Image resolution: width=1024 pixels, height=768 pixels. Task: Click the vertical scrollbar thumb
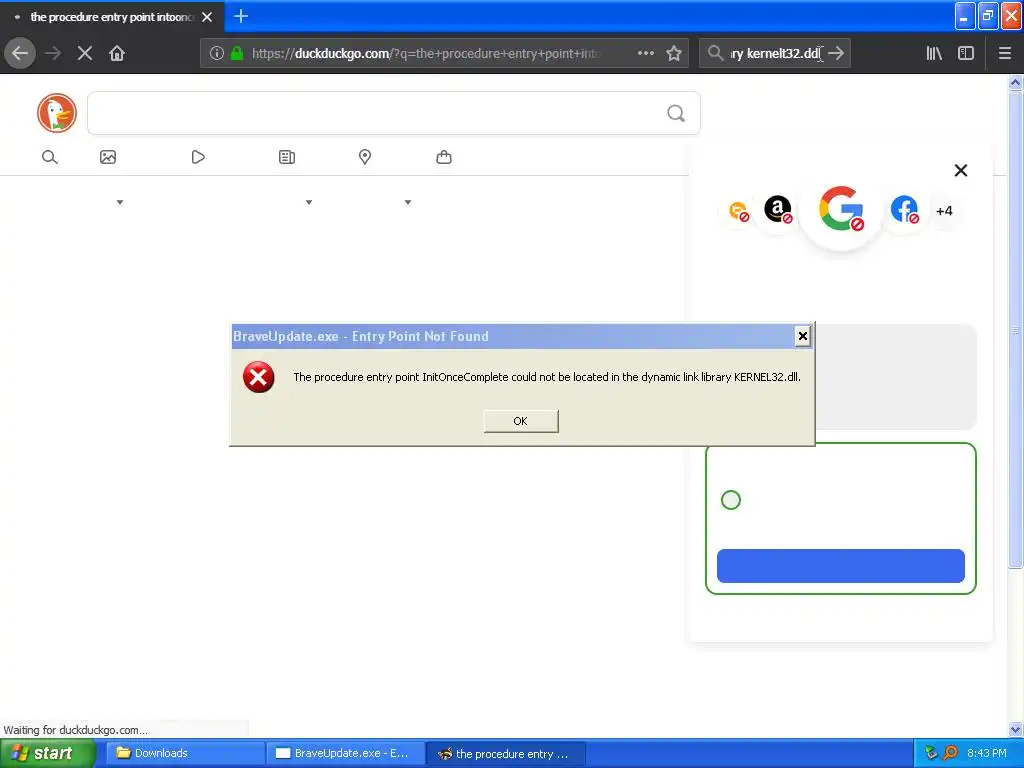click(1015, 330)
